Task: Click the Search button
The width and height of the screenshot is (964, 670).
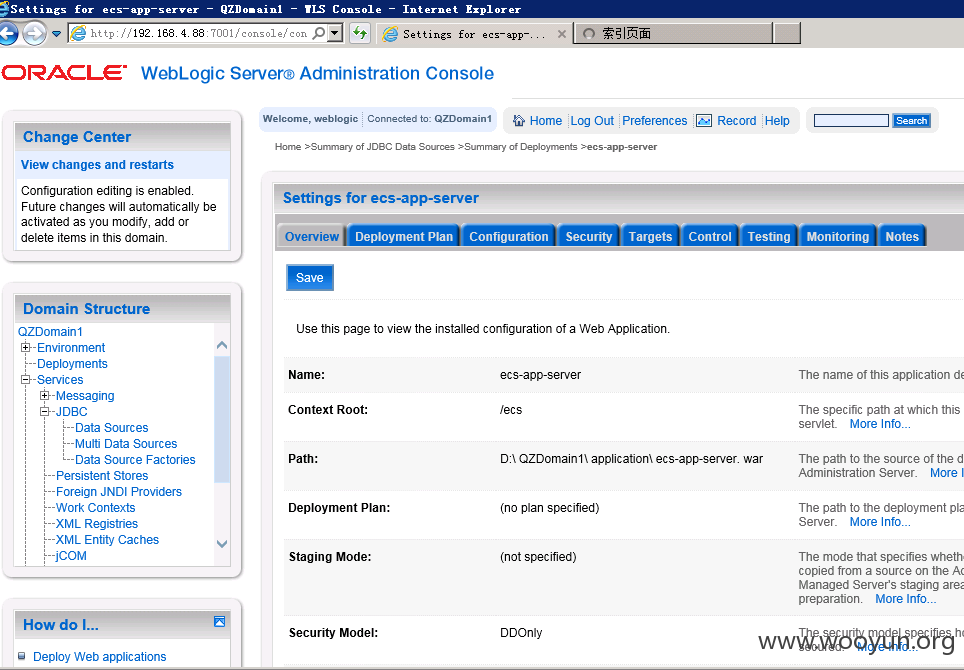Action: pos(911,120)
